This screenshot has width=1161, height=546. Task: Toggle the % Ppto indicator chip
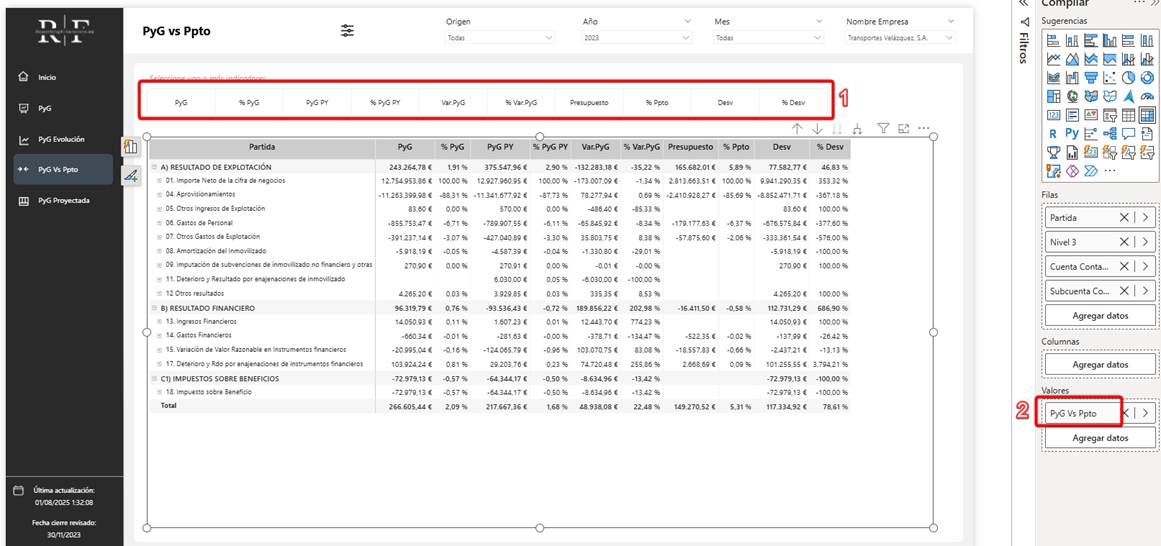tap(656, 102)
